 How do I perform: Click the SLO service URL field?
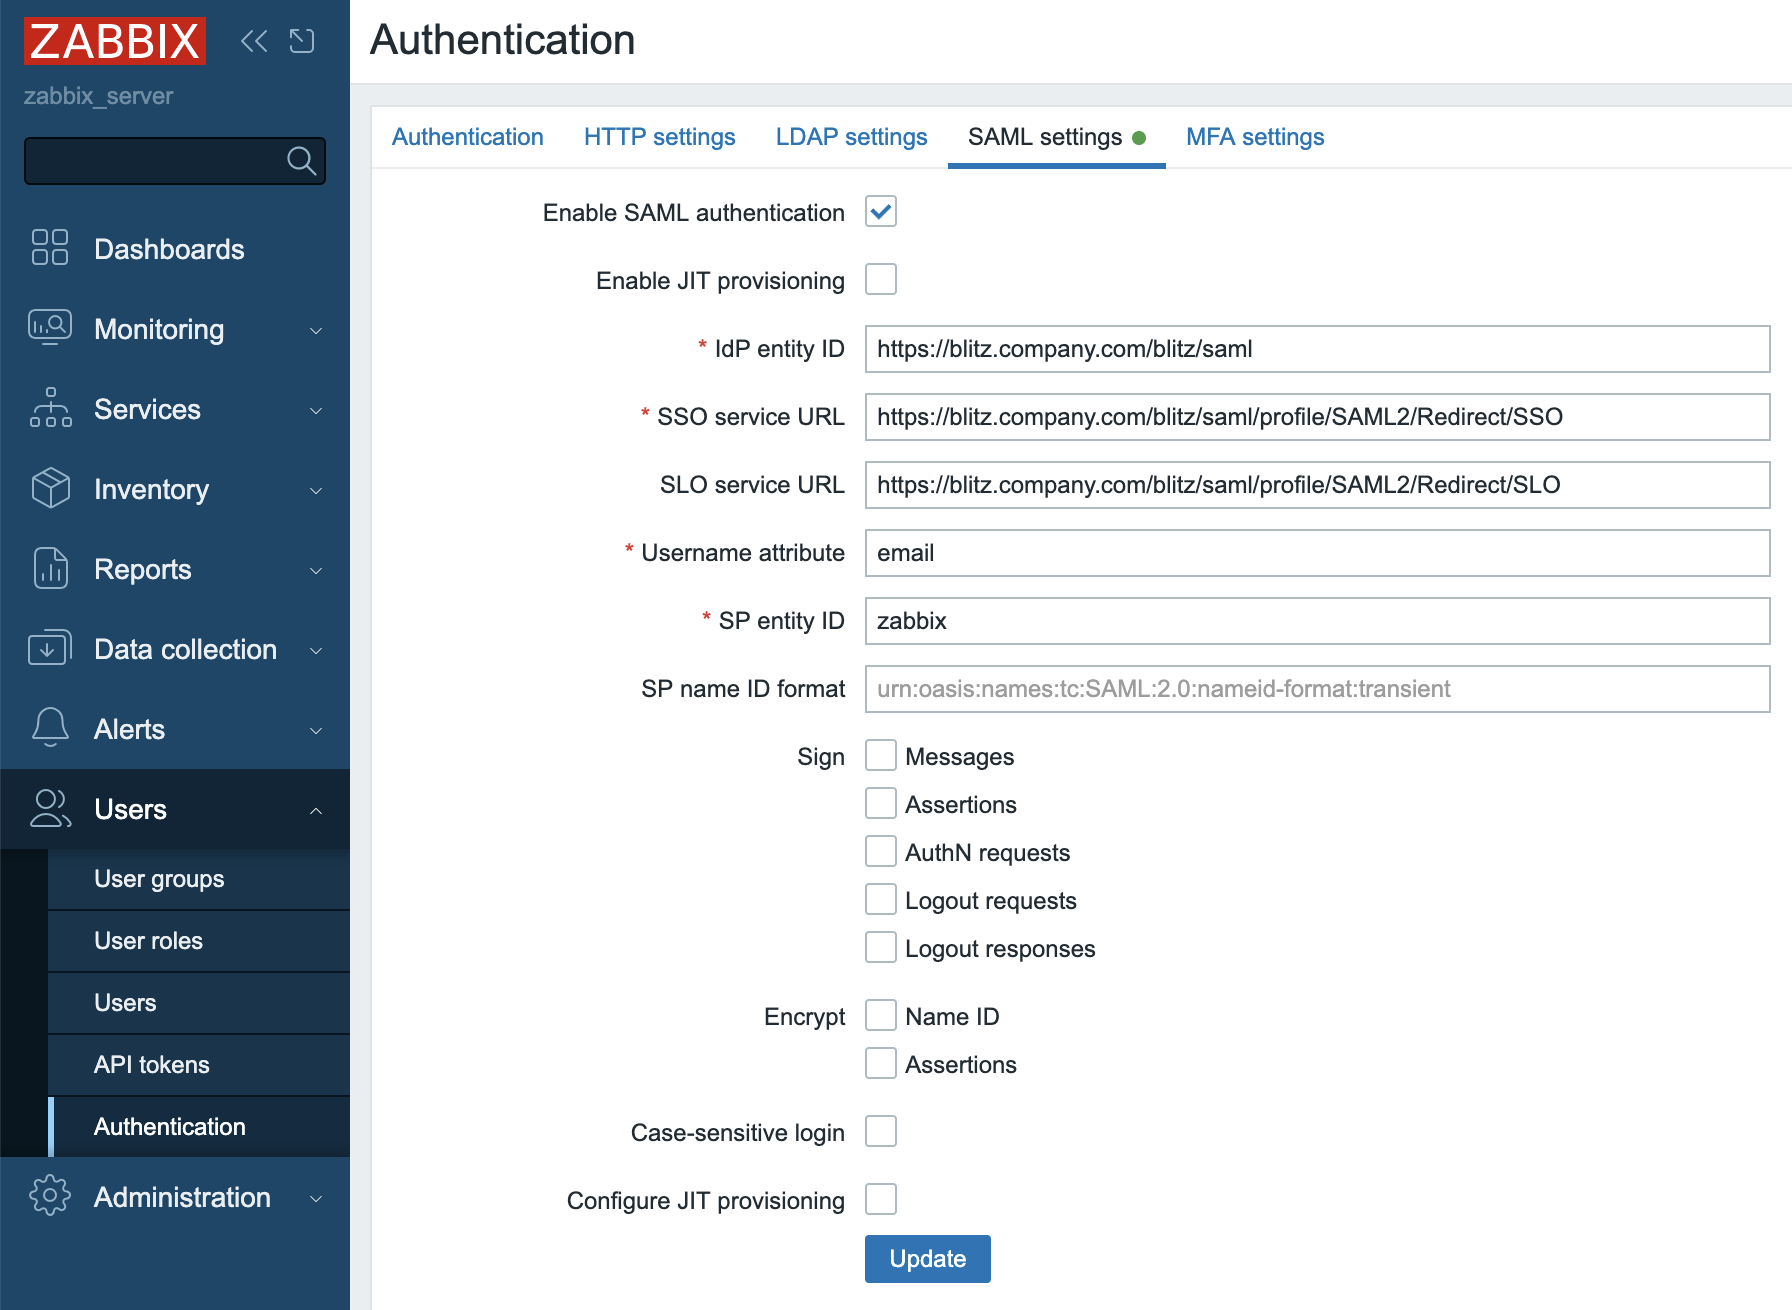click(x=1318, y=485)
